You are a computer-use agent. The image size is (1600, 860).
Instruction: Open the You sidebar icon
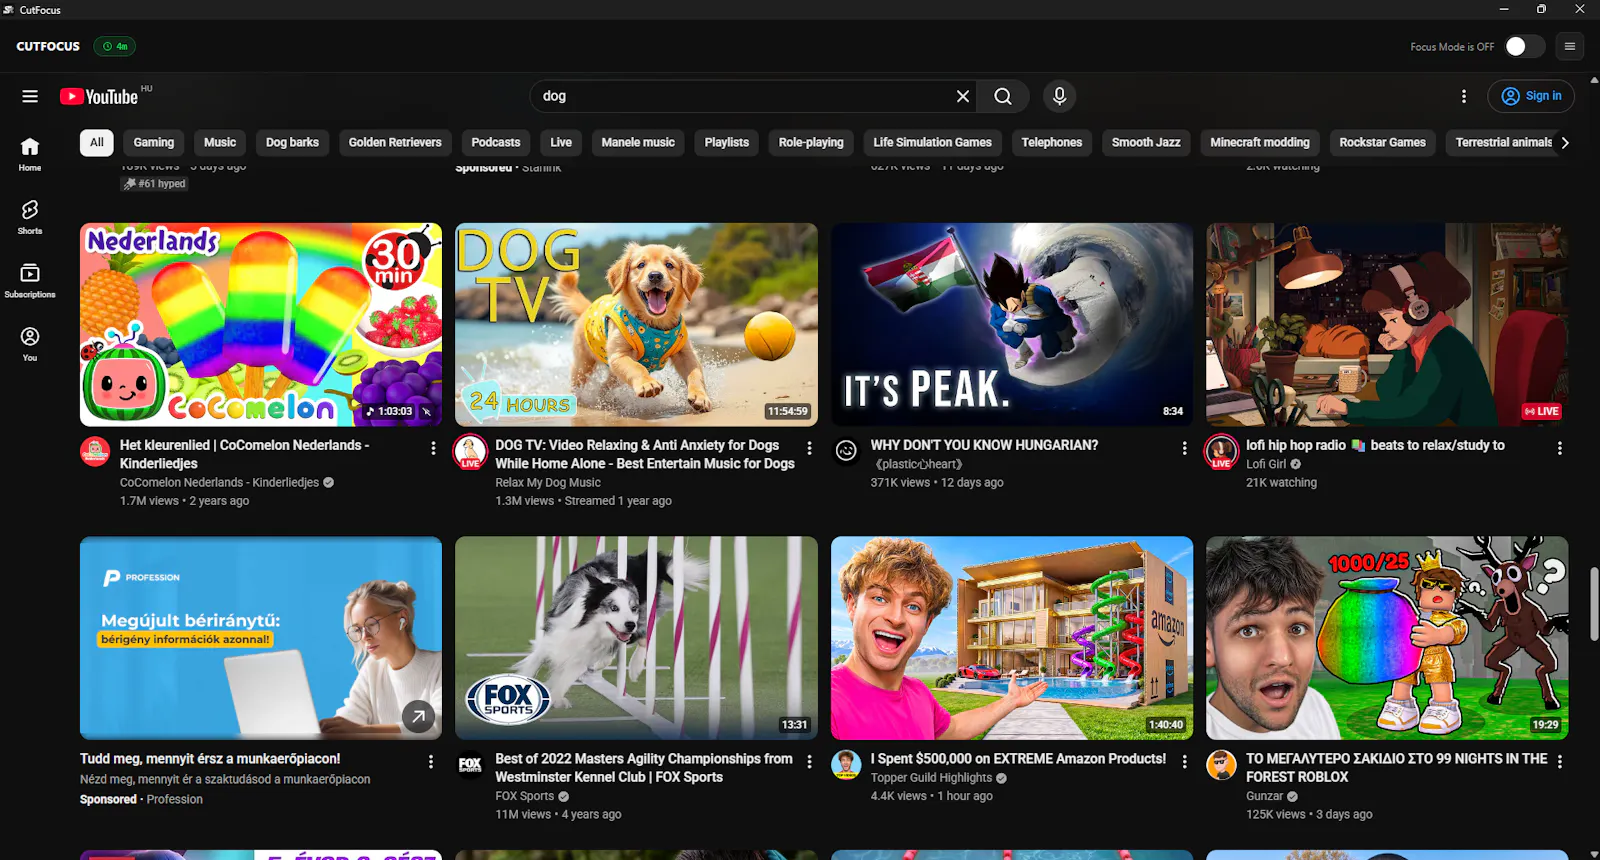click(30, 344)
